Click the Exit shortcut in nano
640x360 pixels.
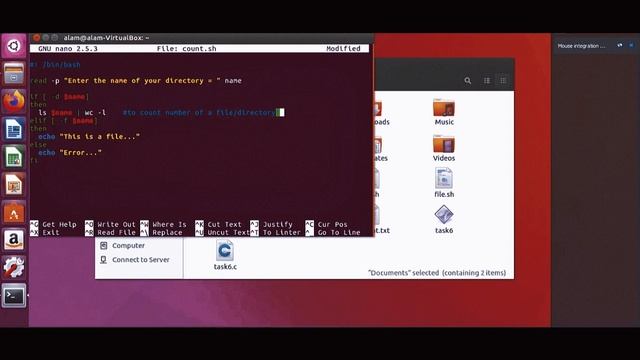point(45,233)
